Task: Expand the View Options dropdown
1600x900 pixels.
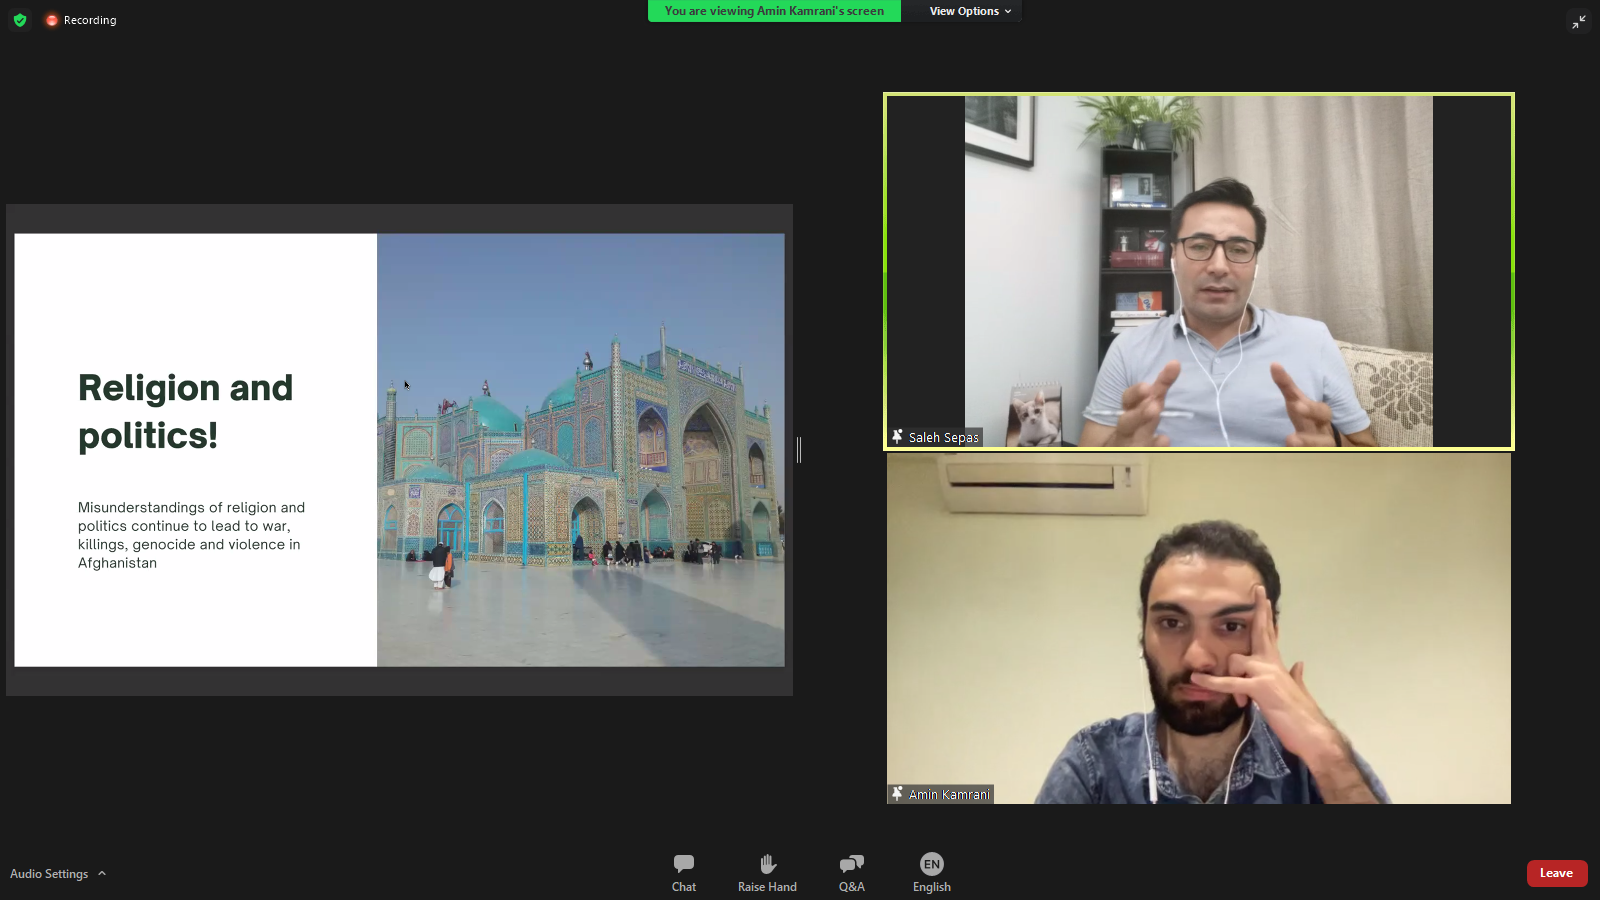Action: click(x=969, y=11)
